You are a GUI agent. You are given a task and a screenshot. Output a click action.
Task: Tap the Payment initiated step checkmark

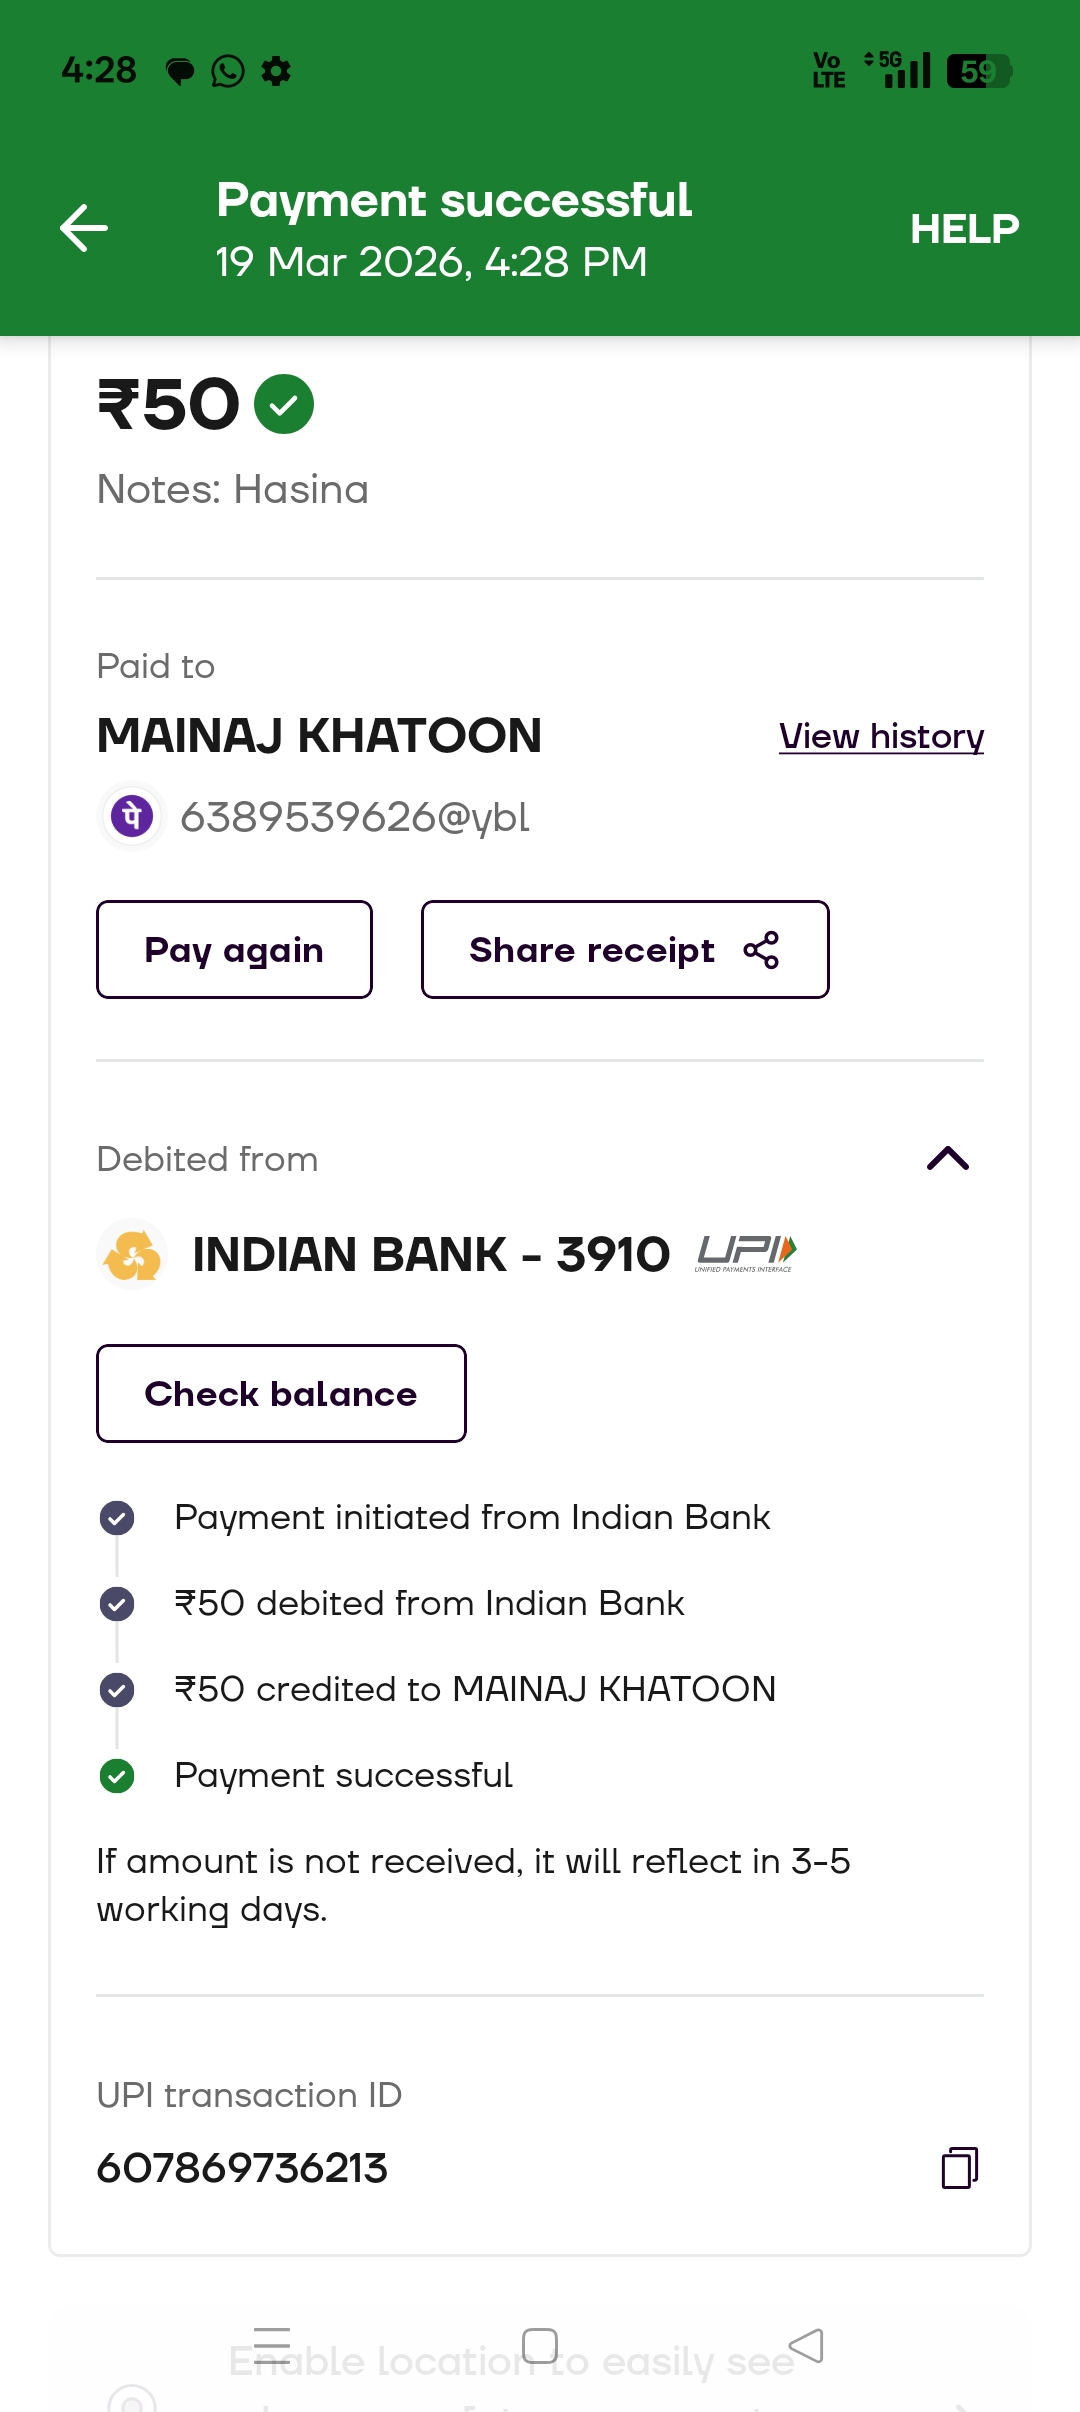pos(117,1518)
